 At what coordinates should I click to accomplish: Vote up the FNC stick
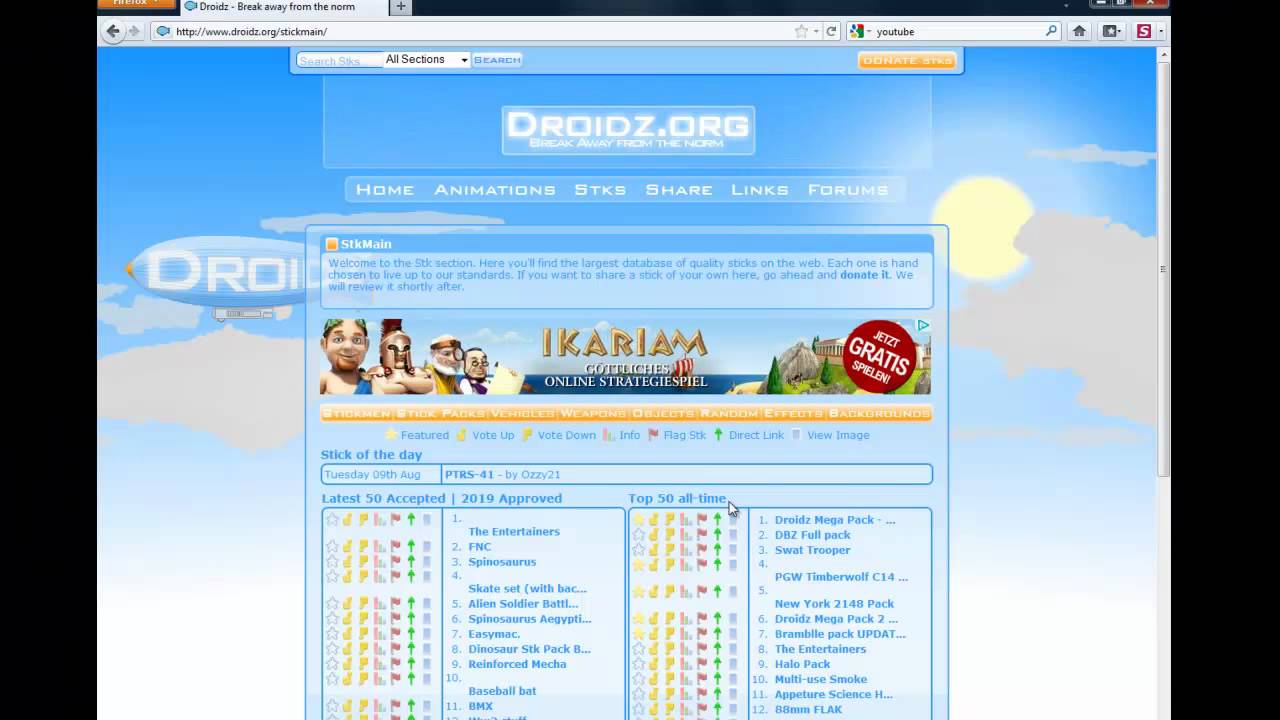[x=347, y=546]
